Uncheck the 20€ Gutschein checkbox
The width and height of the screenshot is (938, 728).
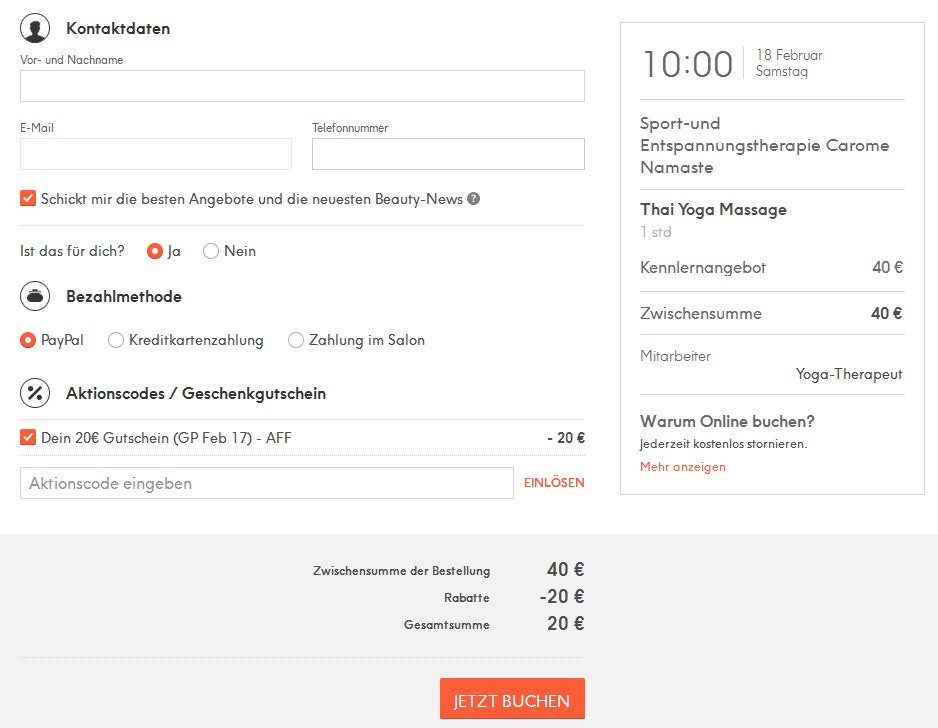pos(28,437)
